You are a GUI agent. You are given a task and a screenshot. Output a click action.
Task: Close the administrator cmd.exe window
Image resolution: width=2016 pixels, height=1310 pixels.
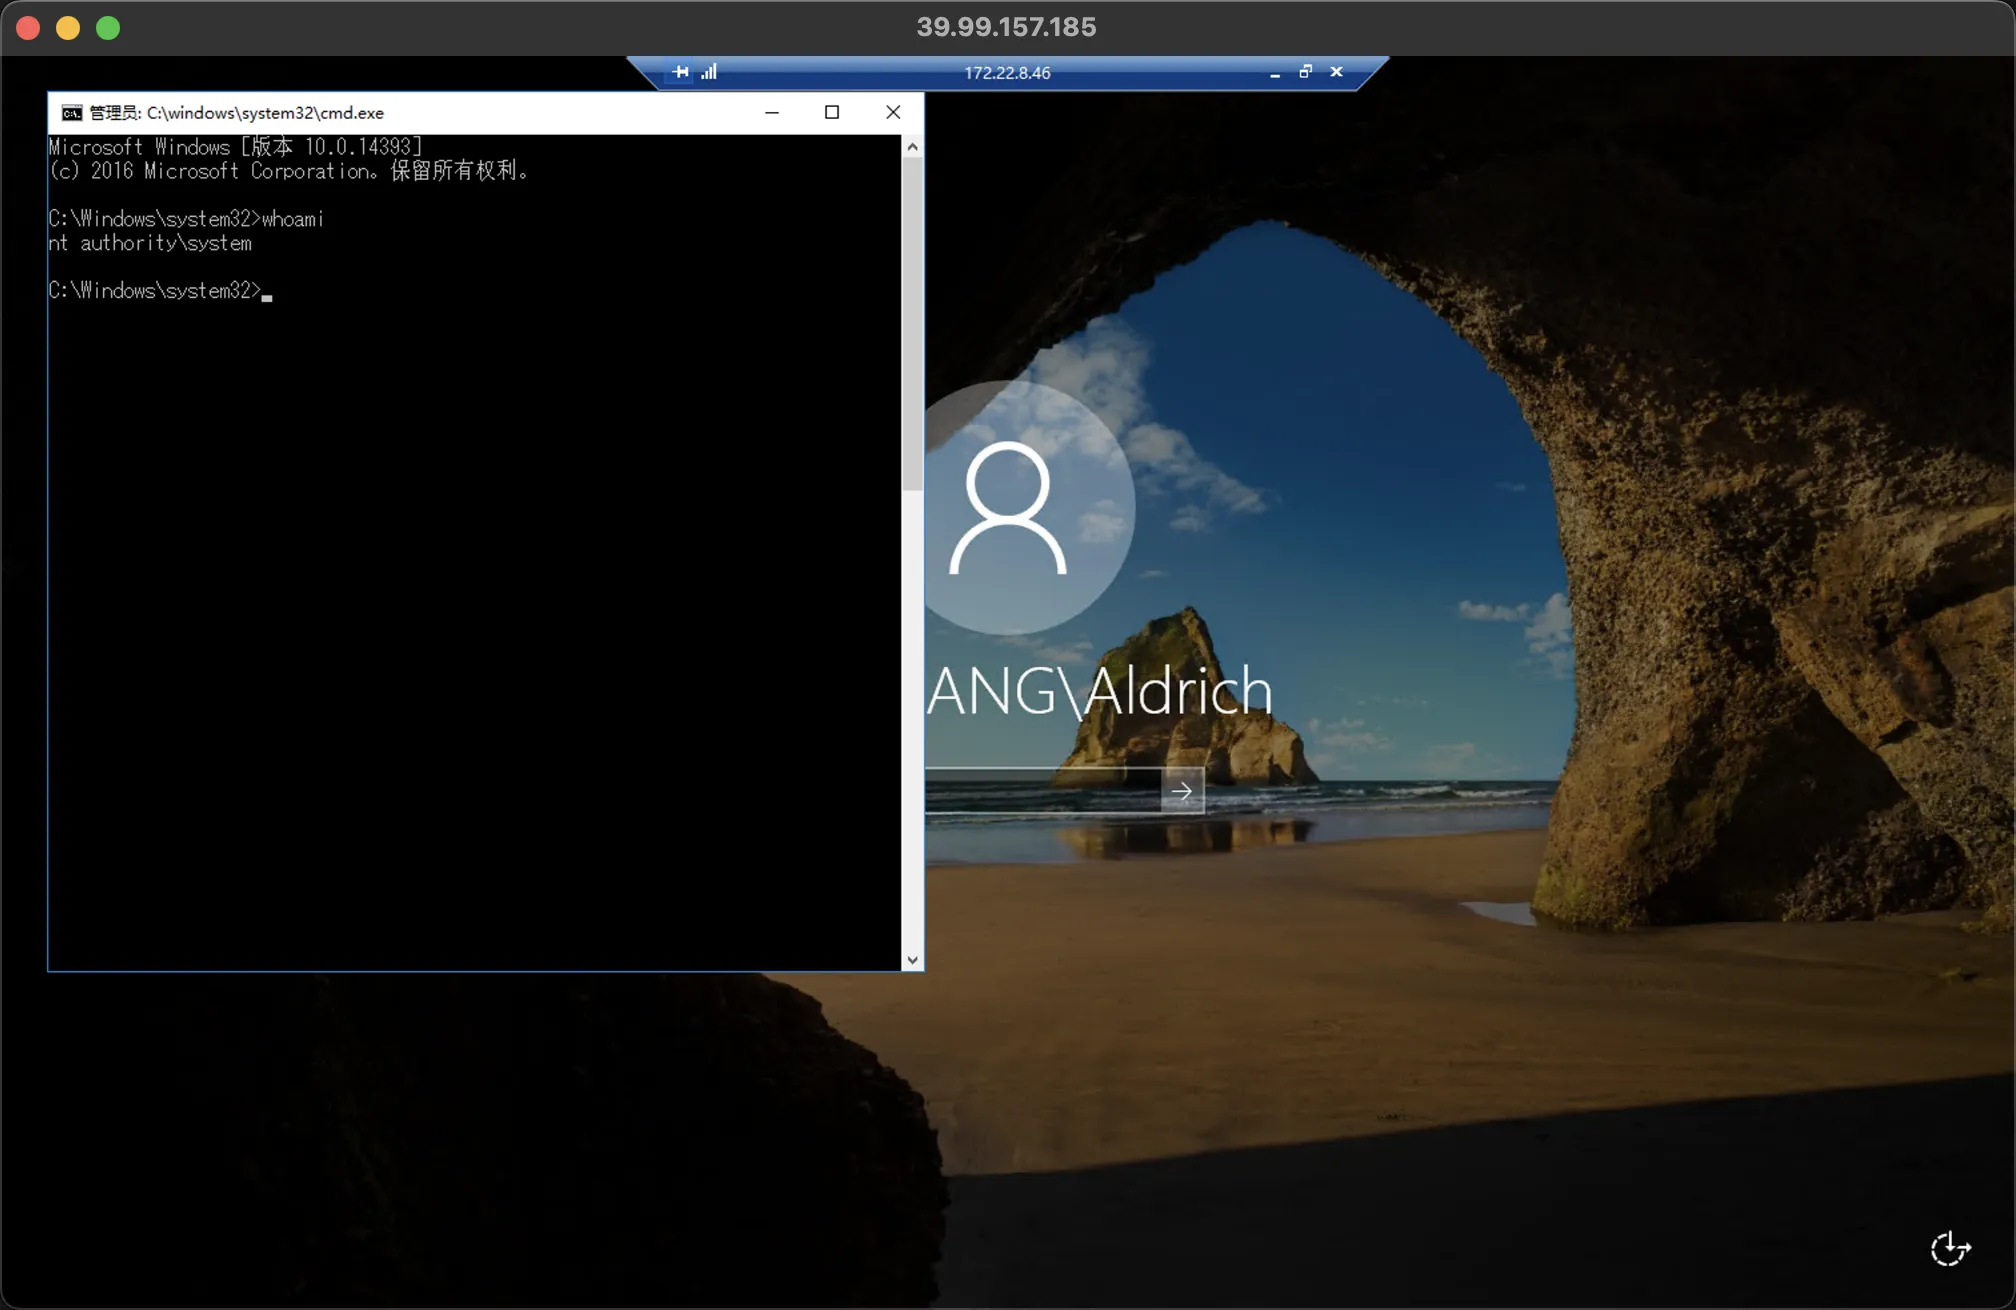[893, 113]
